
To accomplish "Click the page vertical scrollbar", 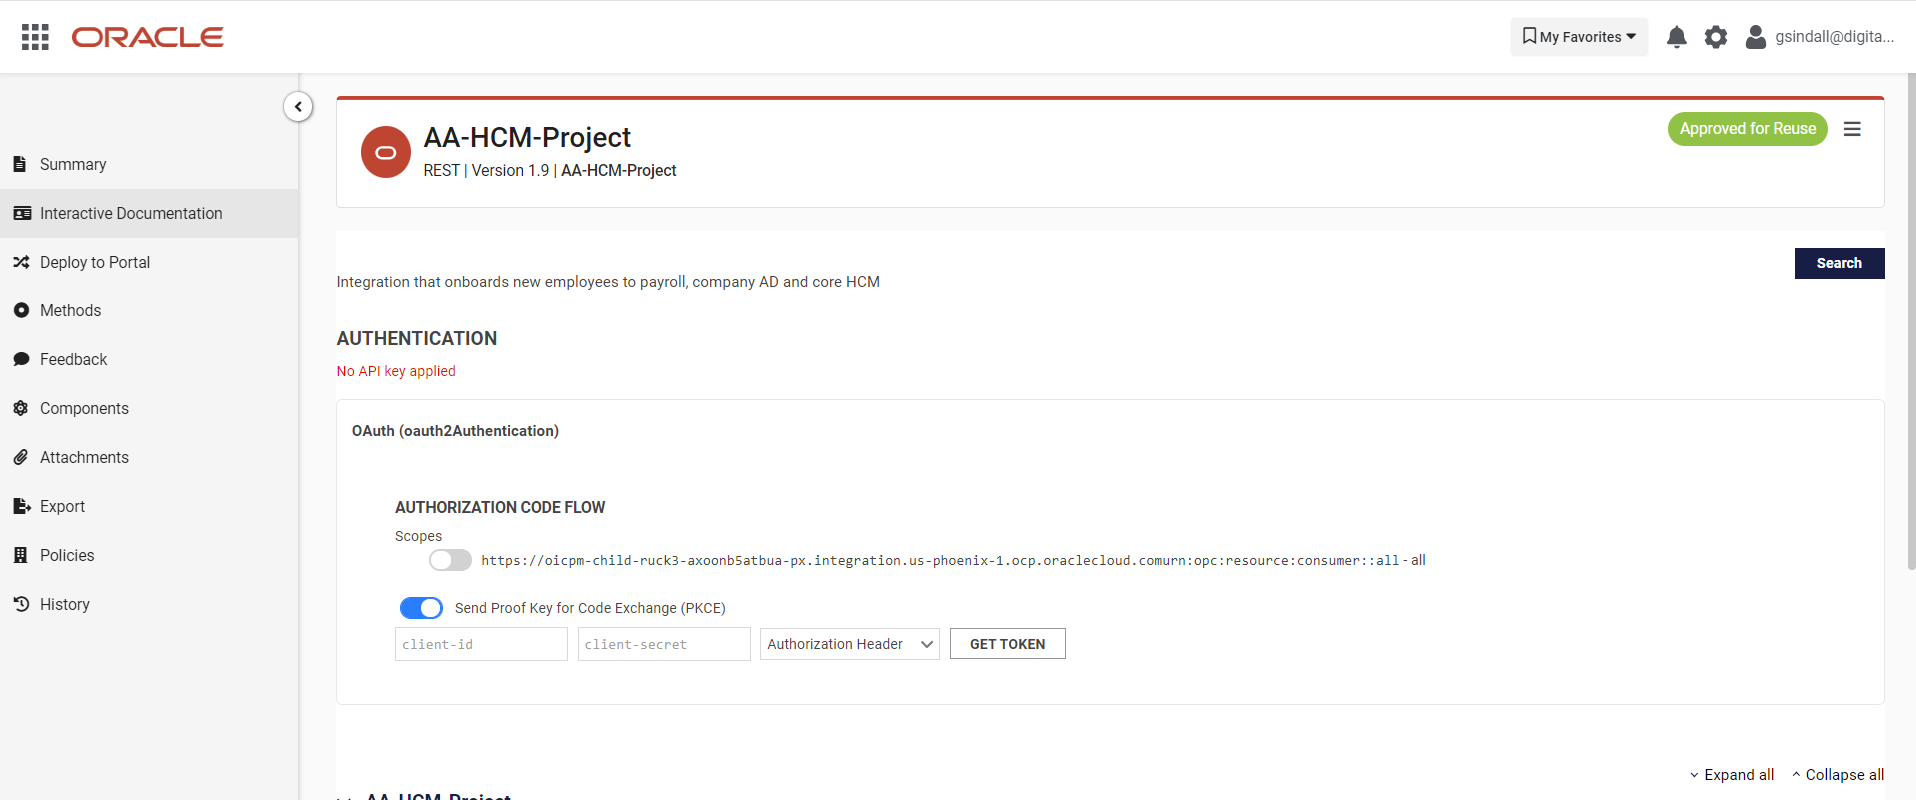I will (x=1911, y=320).
